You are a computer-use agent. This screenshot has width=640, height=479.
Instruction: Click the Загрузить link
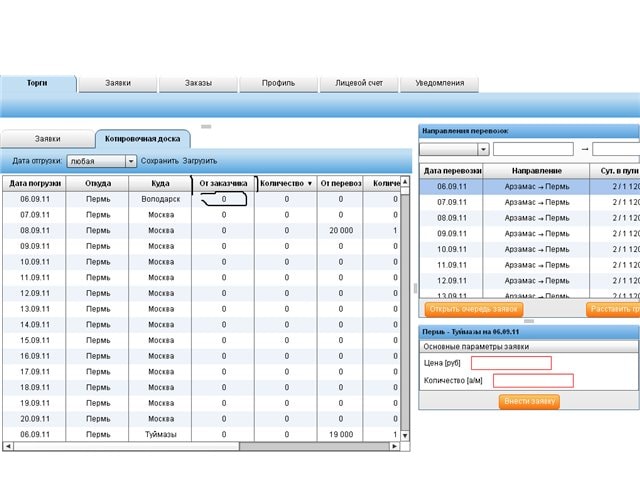pyautogui.click(x=199, y=161)
